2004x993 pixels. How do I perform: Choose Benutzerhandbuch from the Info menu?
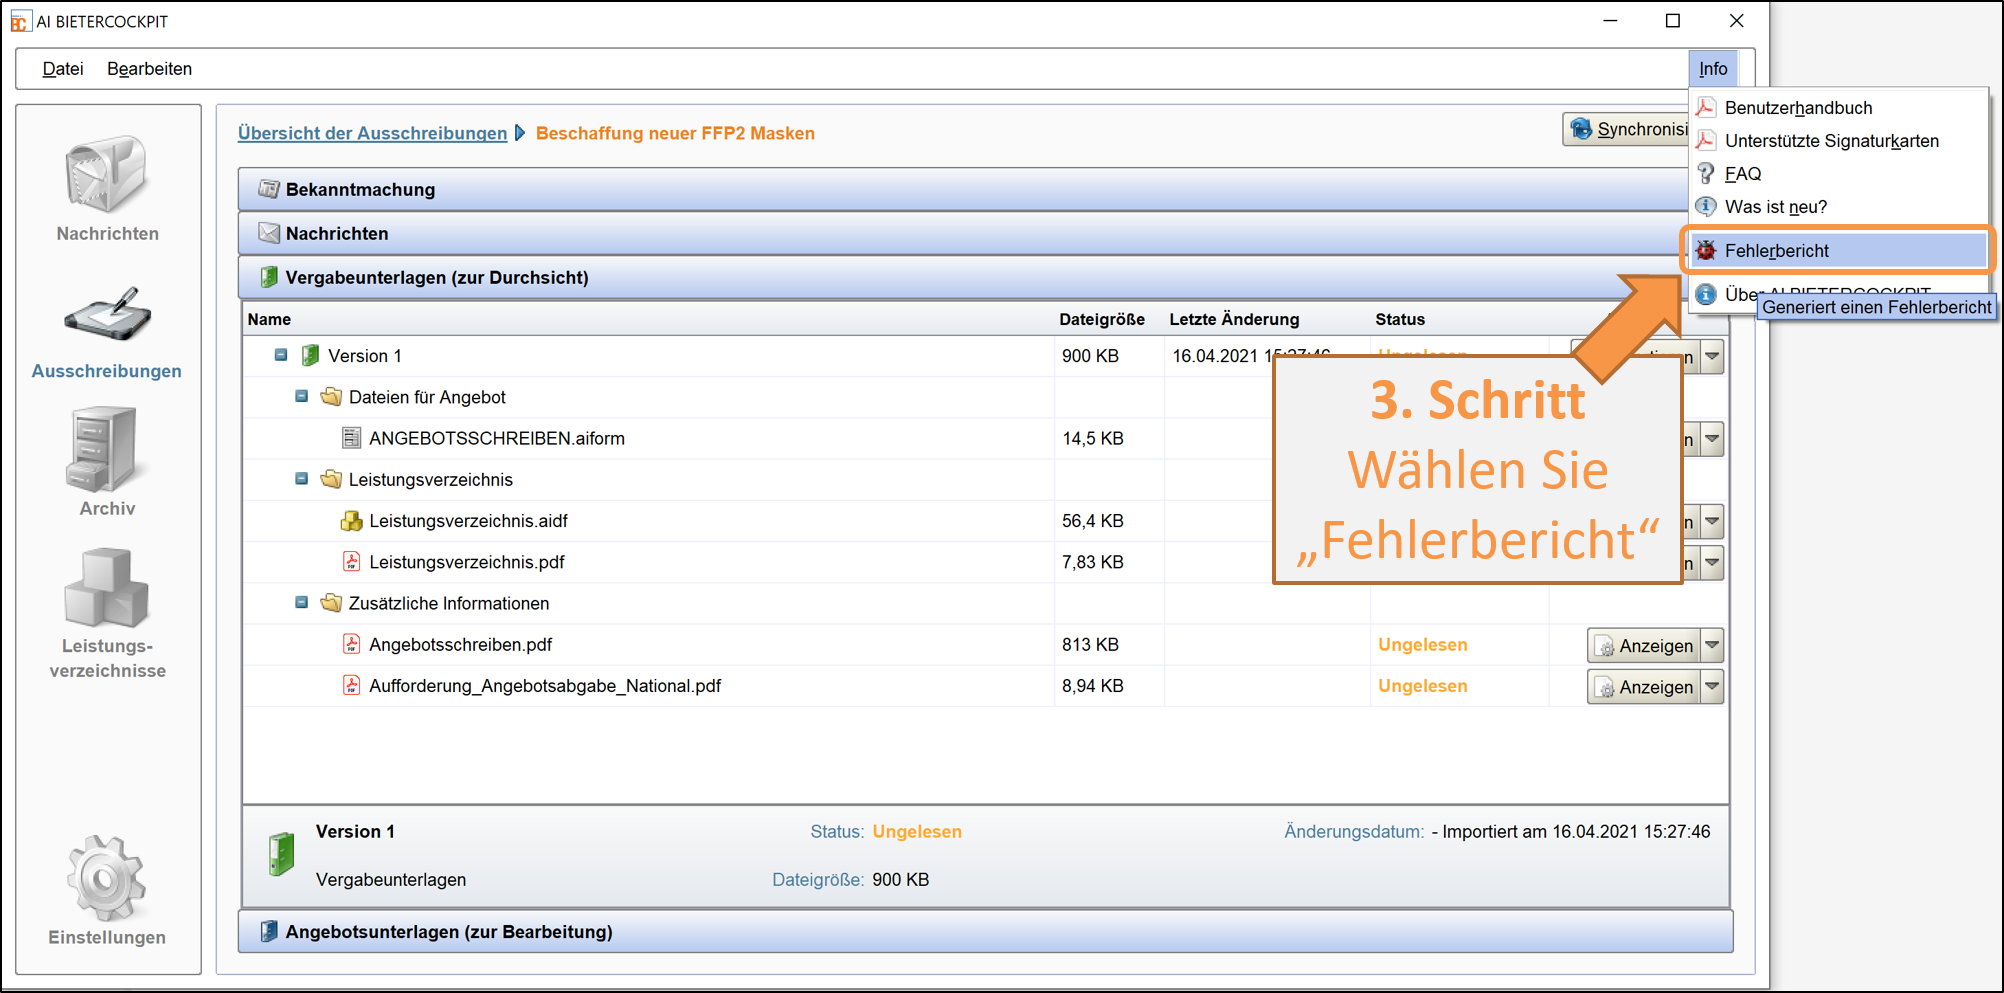(1798, 108)
